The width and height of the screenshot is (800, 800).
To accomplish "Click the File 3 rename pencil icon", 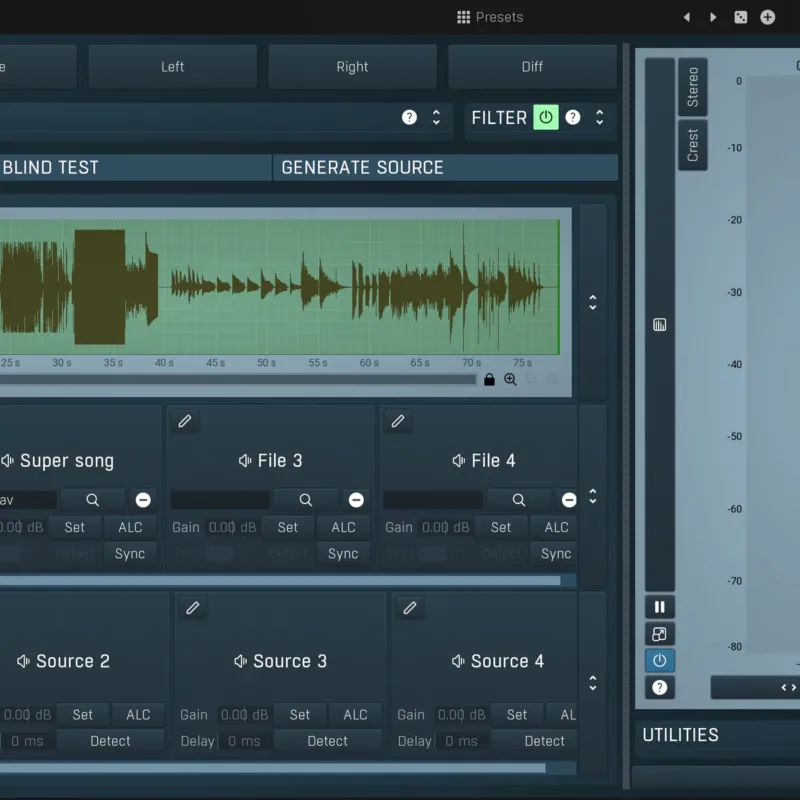I will pos(185,421).
